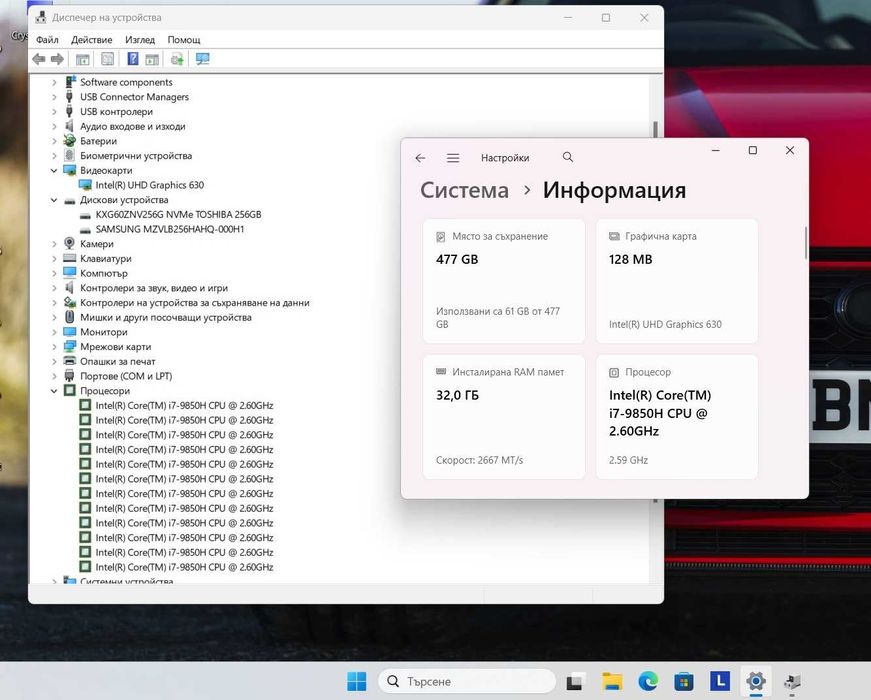Open File Explorer from taskbar
871x700 pixels.
(612, 681)
